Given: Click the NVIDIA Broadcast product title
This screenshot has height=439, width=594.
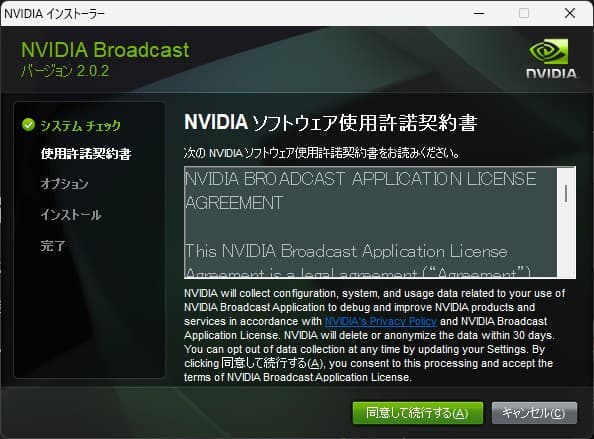Looking at the screenshot, I should coord(105,50).
